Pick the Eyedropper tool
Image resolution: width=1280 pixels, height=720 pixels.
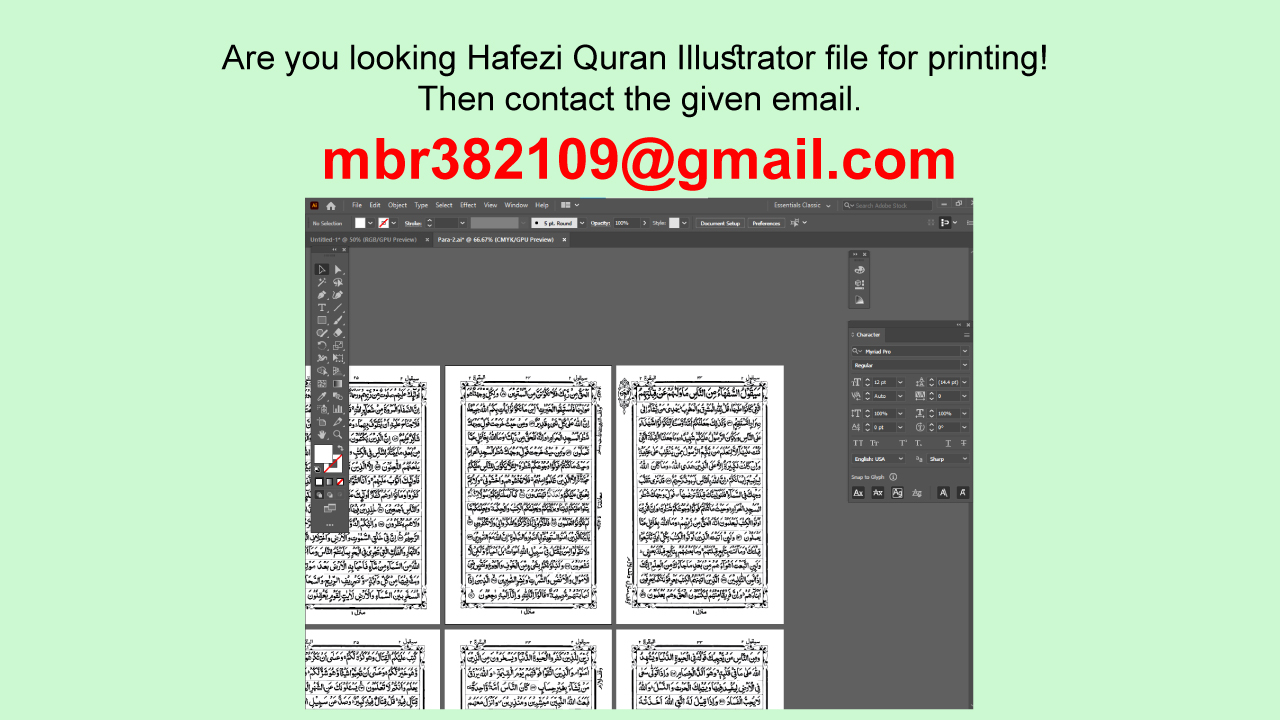pyautogui.click(x=322, y=396)
